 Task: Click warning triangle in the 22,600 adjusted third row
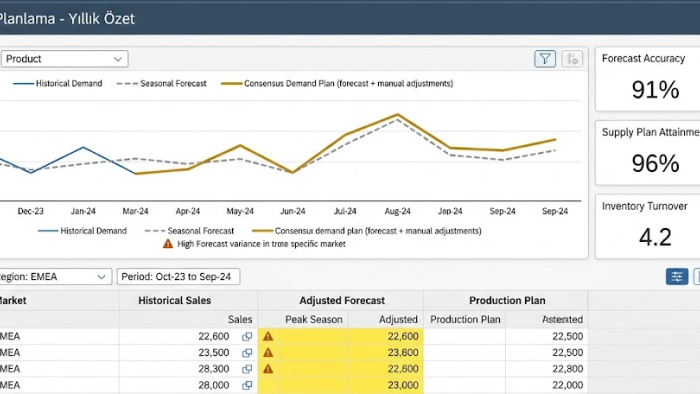pos(268,369)
